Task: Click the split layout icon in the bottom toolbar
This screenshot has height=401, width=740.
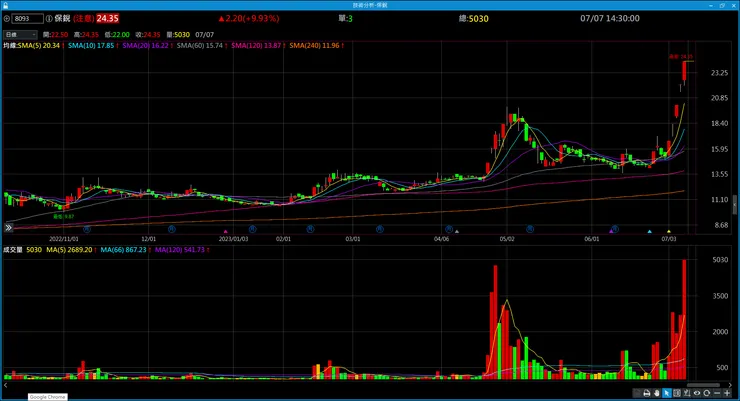Action: (x=677, y=393)
